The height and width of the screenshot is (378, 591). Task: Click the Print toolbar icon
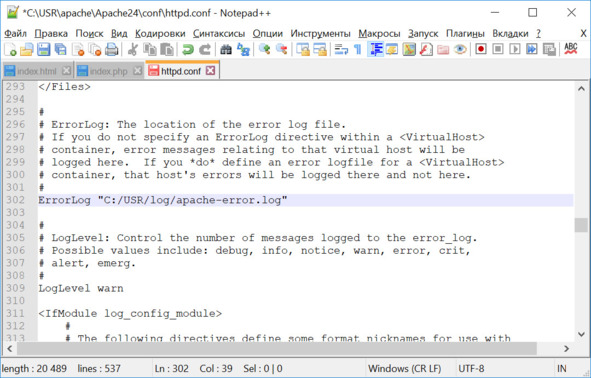(x=112, y=49)
